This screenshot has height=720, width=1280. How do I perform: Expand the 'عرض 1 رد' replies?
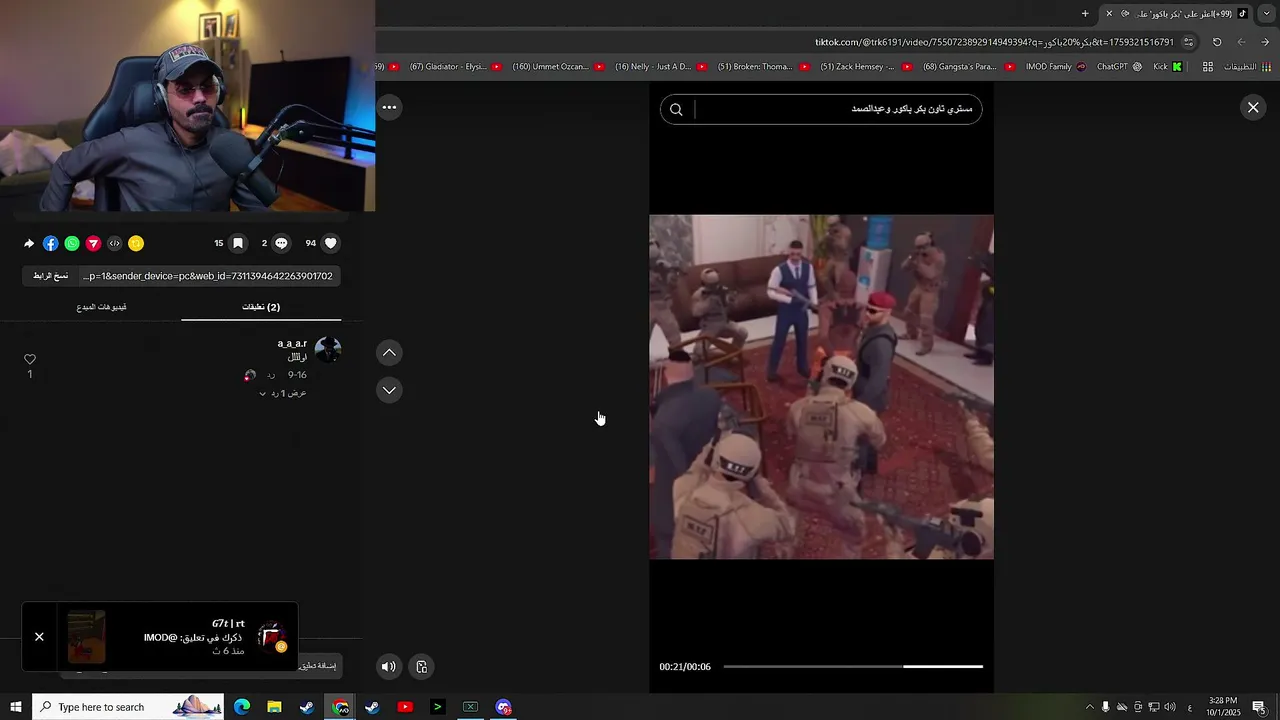283,393
